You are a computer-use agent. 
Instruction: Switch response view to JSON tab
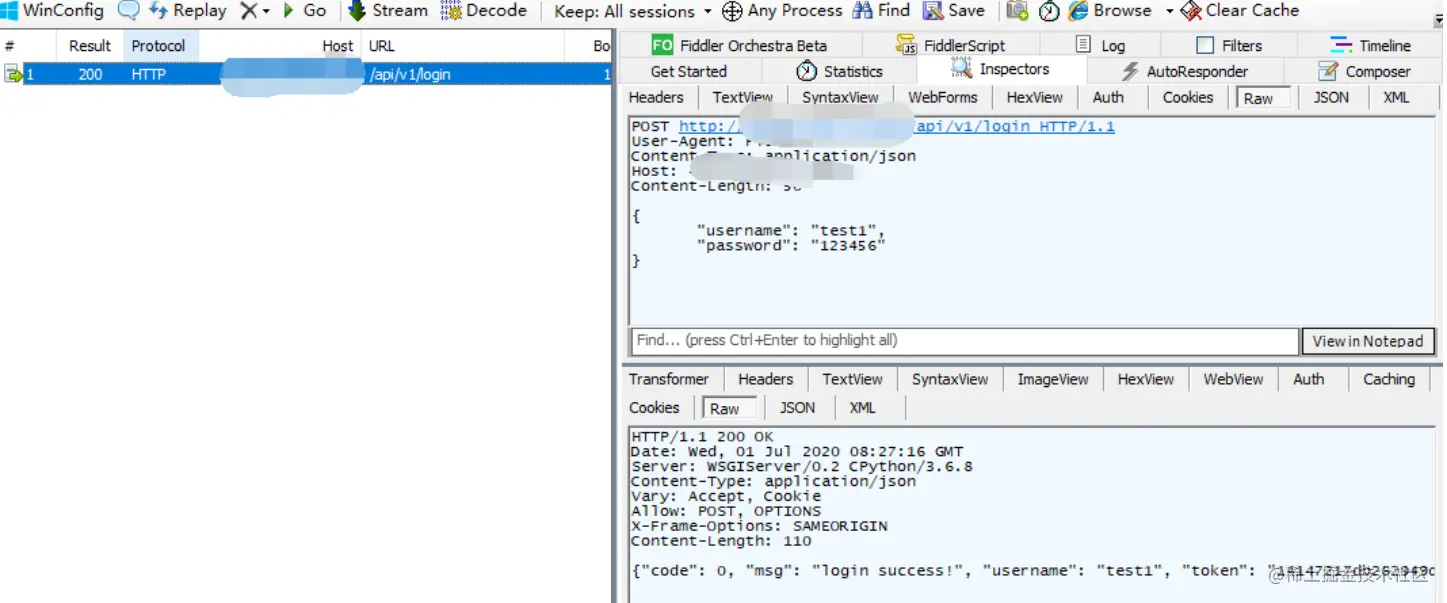(x=797, y=407)
